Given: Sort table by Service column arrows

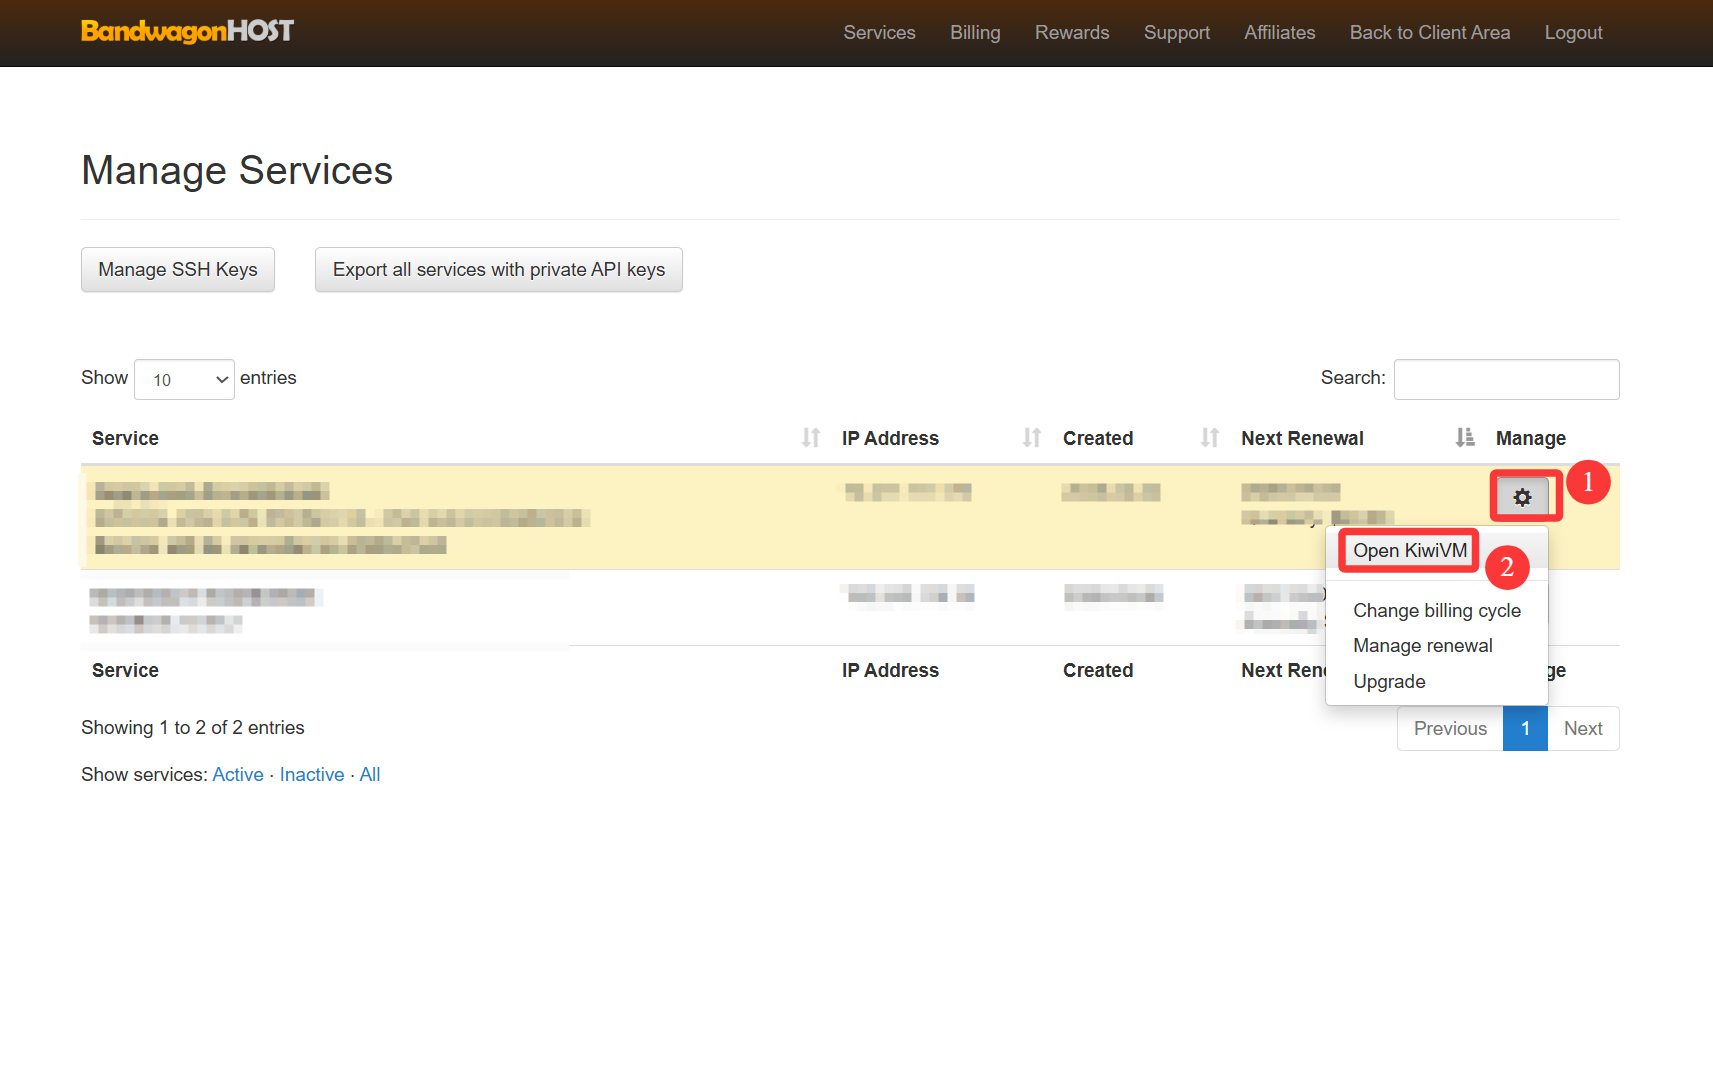Looking at the screenshot, I should tap(811, 438).
